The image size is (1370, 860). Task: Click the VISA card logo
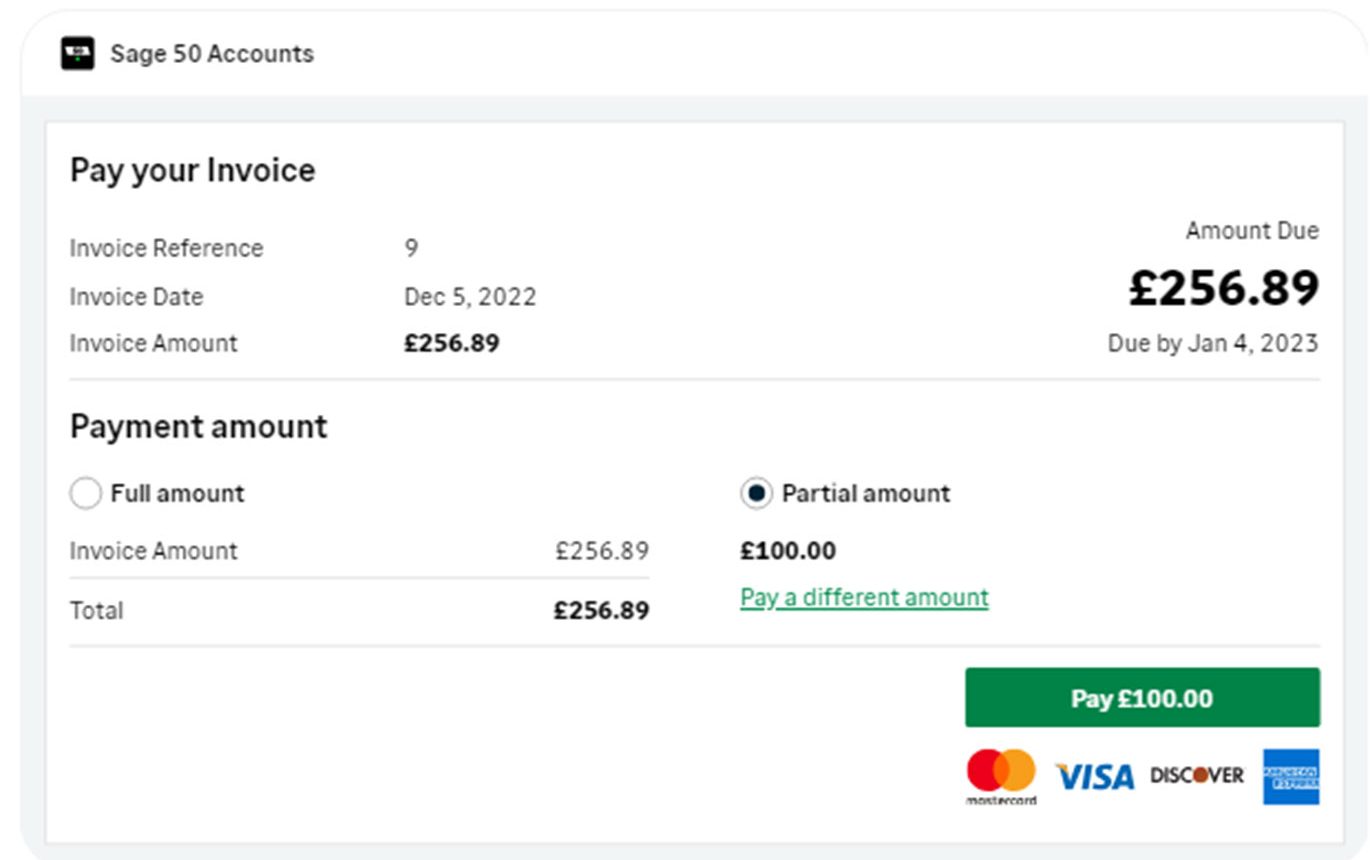[x=1095, y=777]
